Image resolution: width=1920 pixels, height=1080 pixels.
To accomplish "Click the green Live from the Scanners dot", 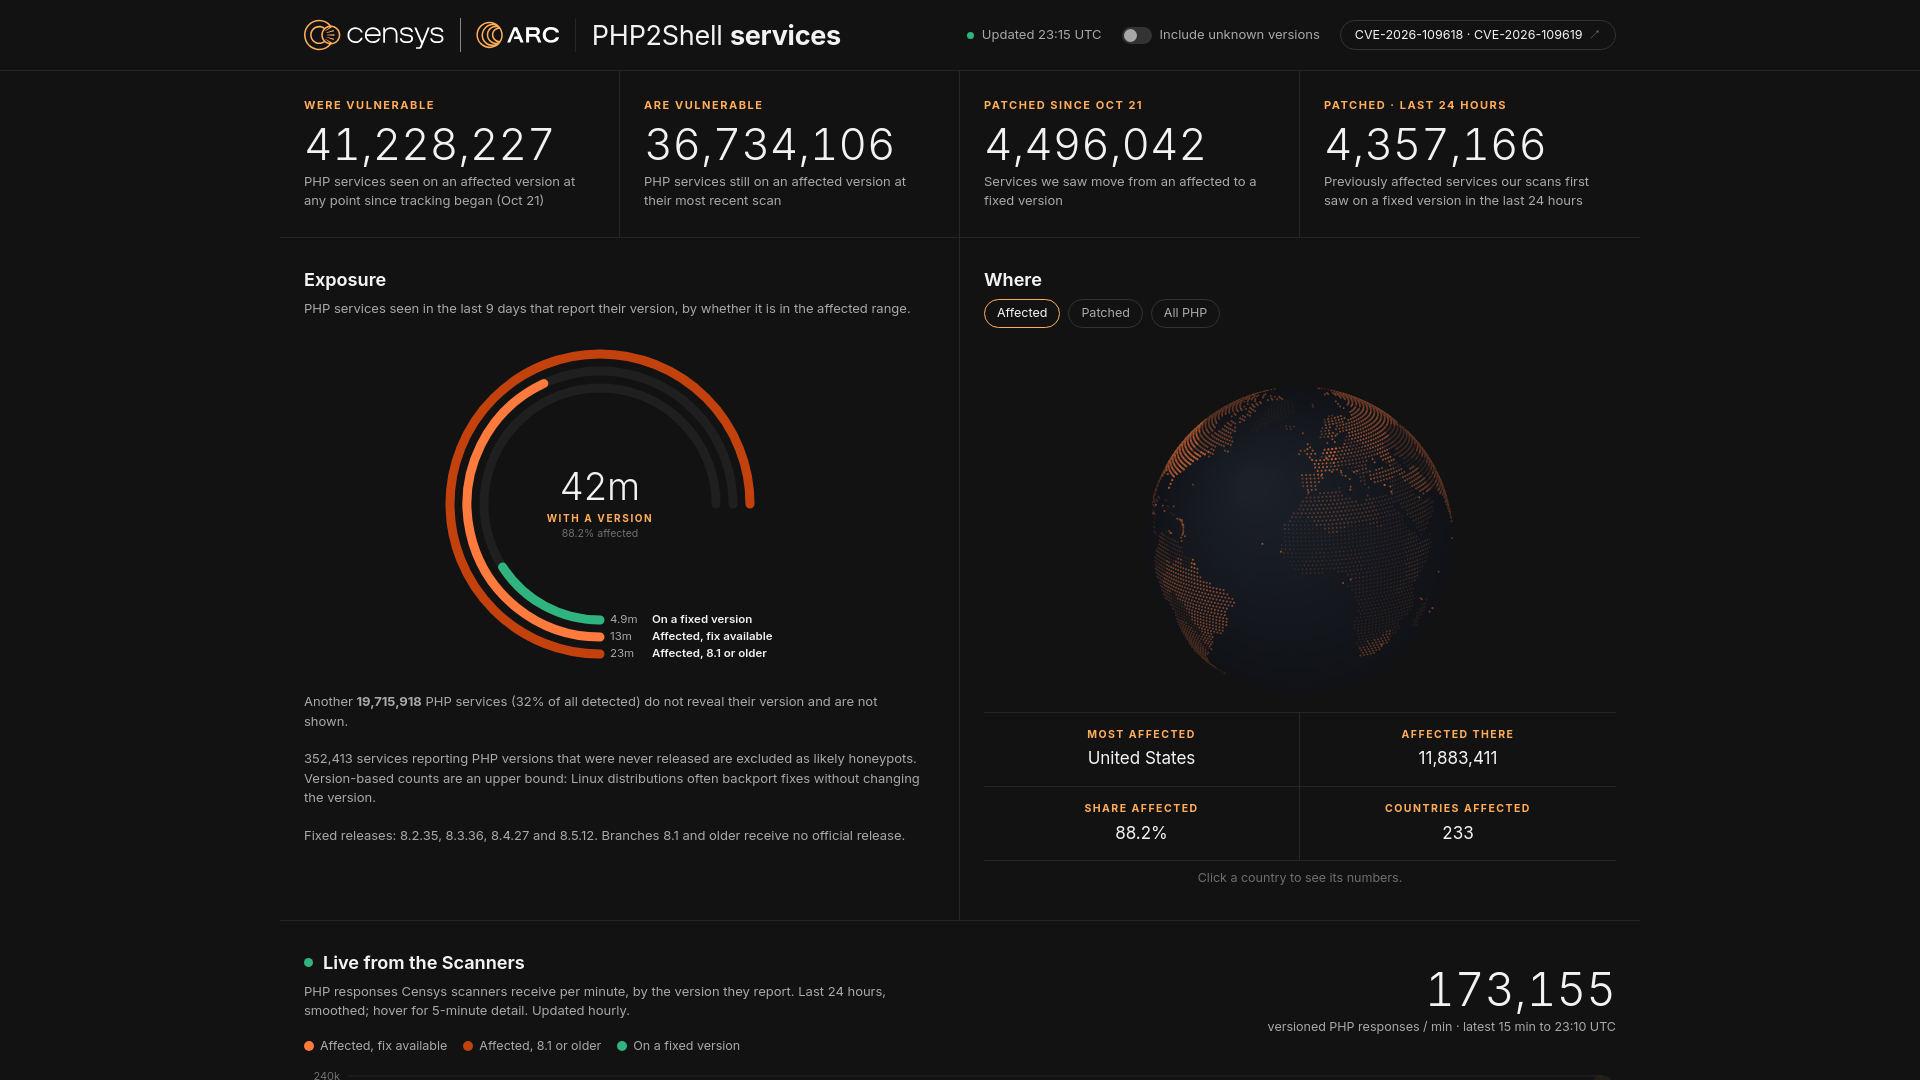I will pyautogui.click(x=309, y=963).
